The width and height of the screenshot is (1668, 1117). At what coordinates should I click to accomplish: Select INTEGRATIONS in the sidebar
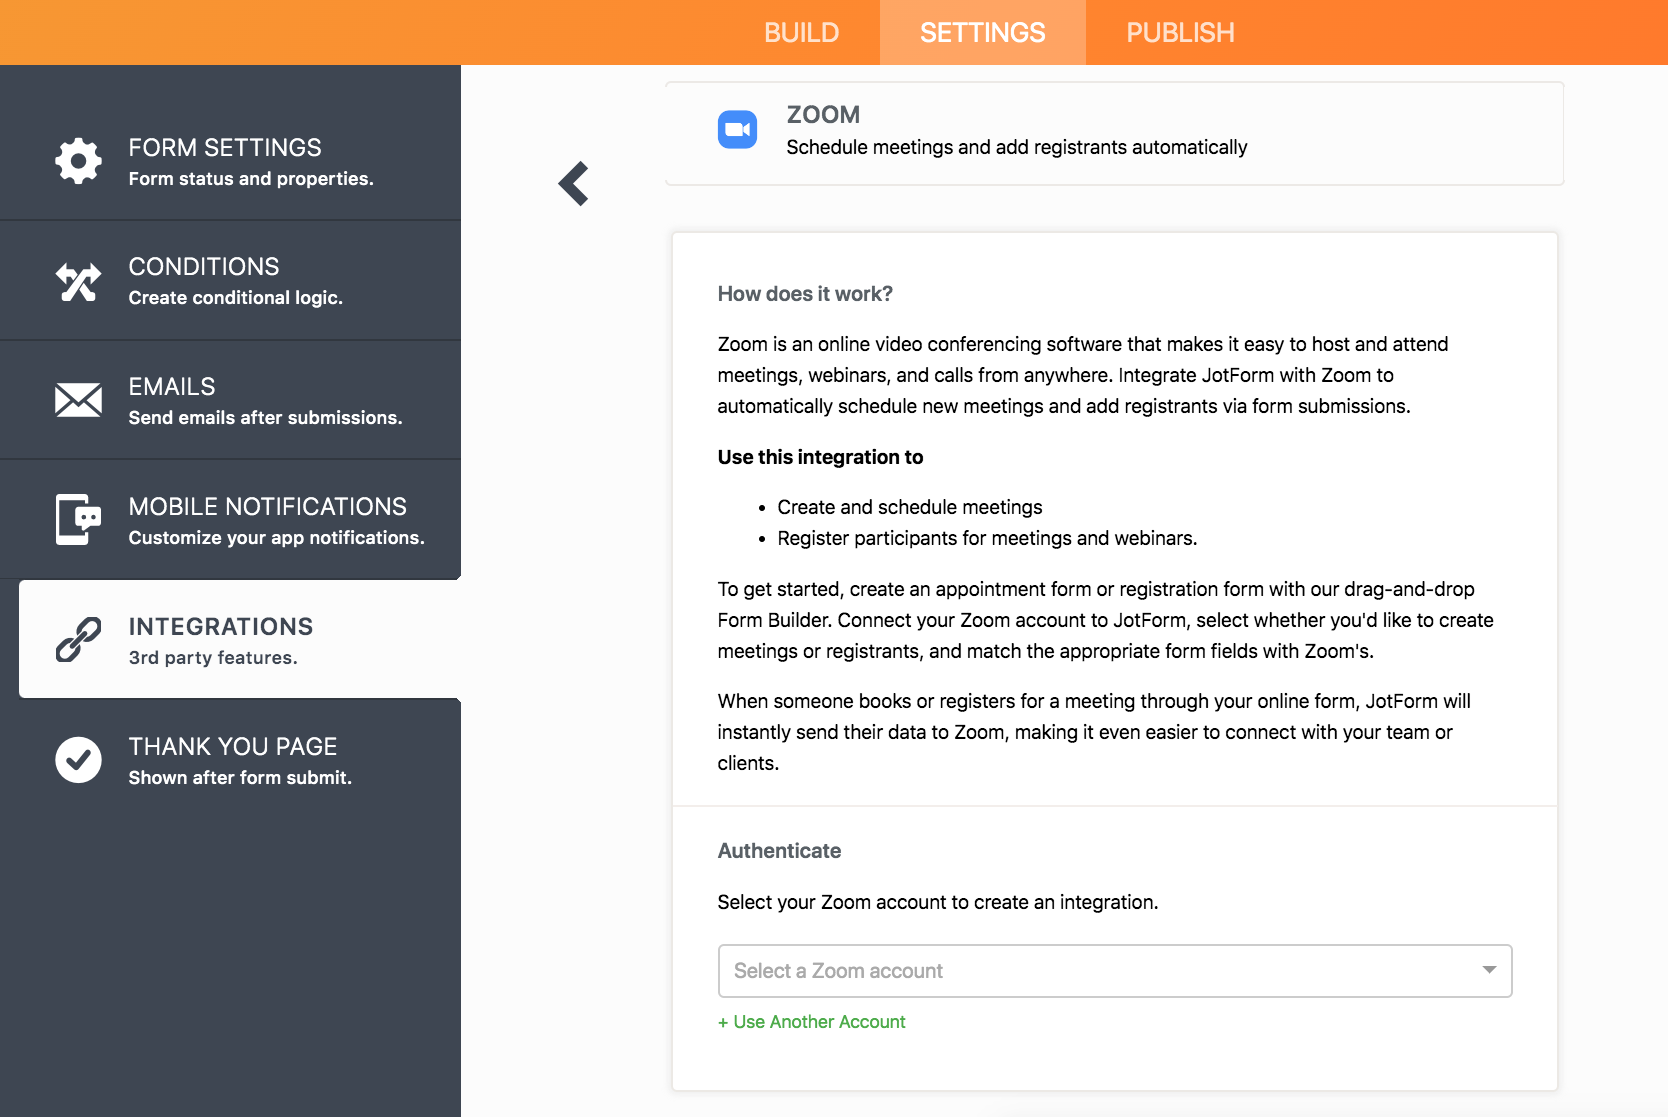pos(240,639)
